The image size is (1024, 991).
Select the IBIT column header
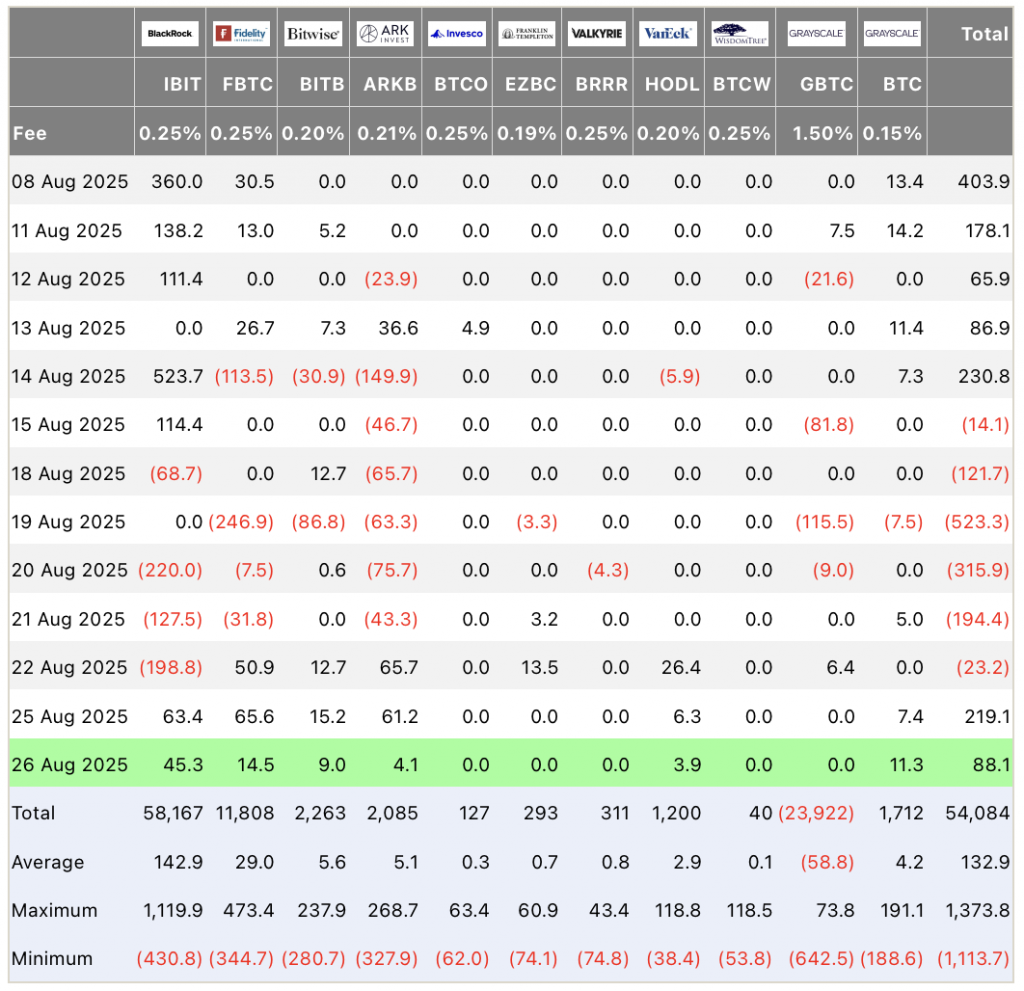coord(182,84)
